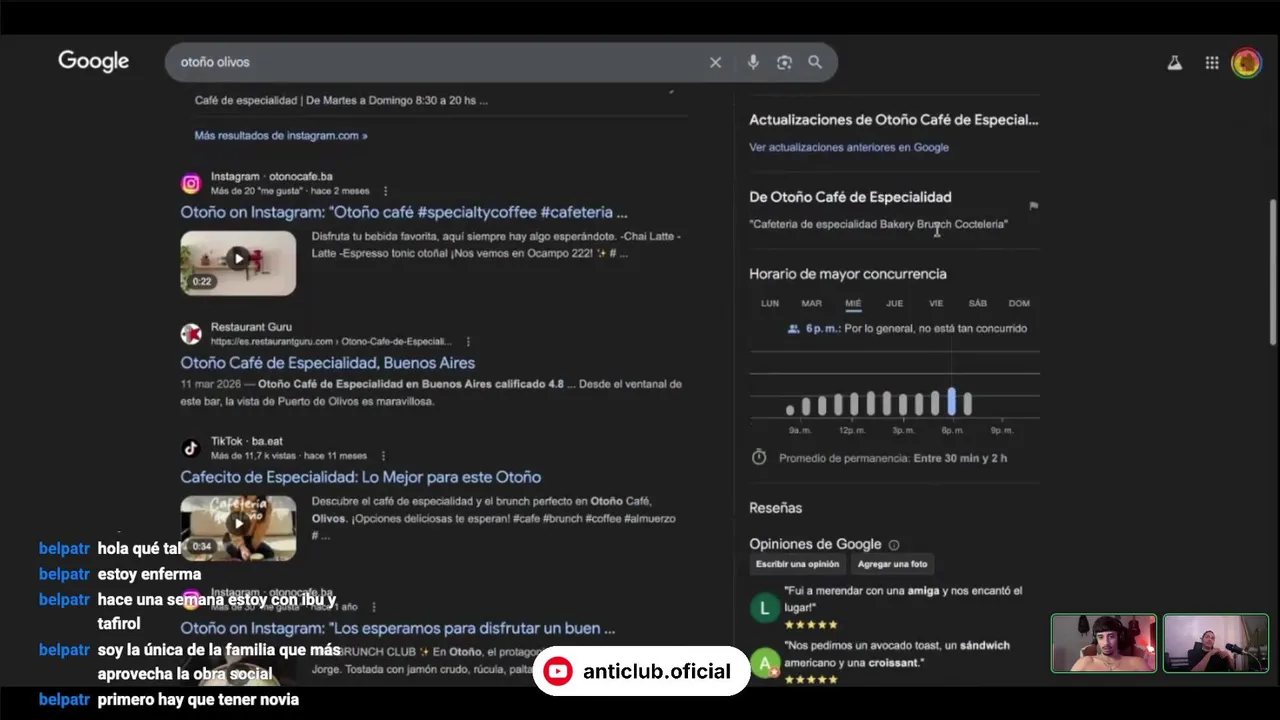
Task: Click the TikTok ba.eat favicon
Action: [x=191, y=448]
